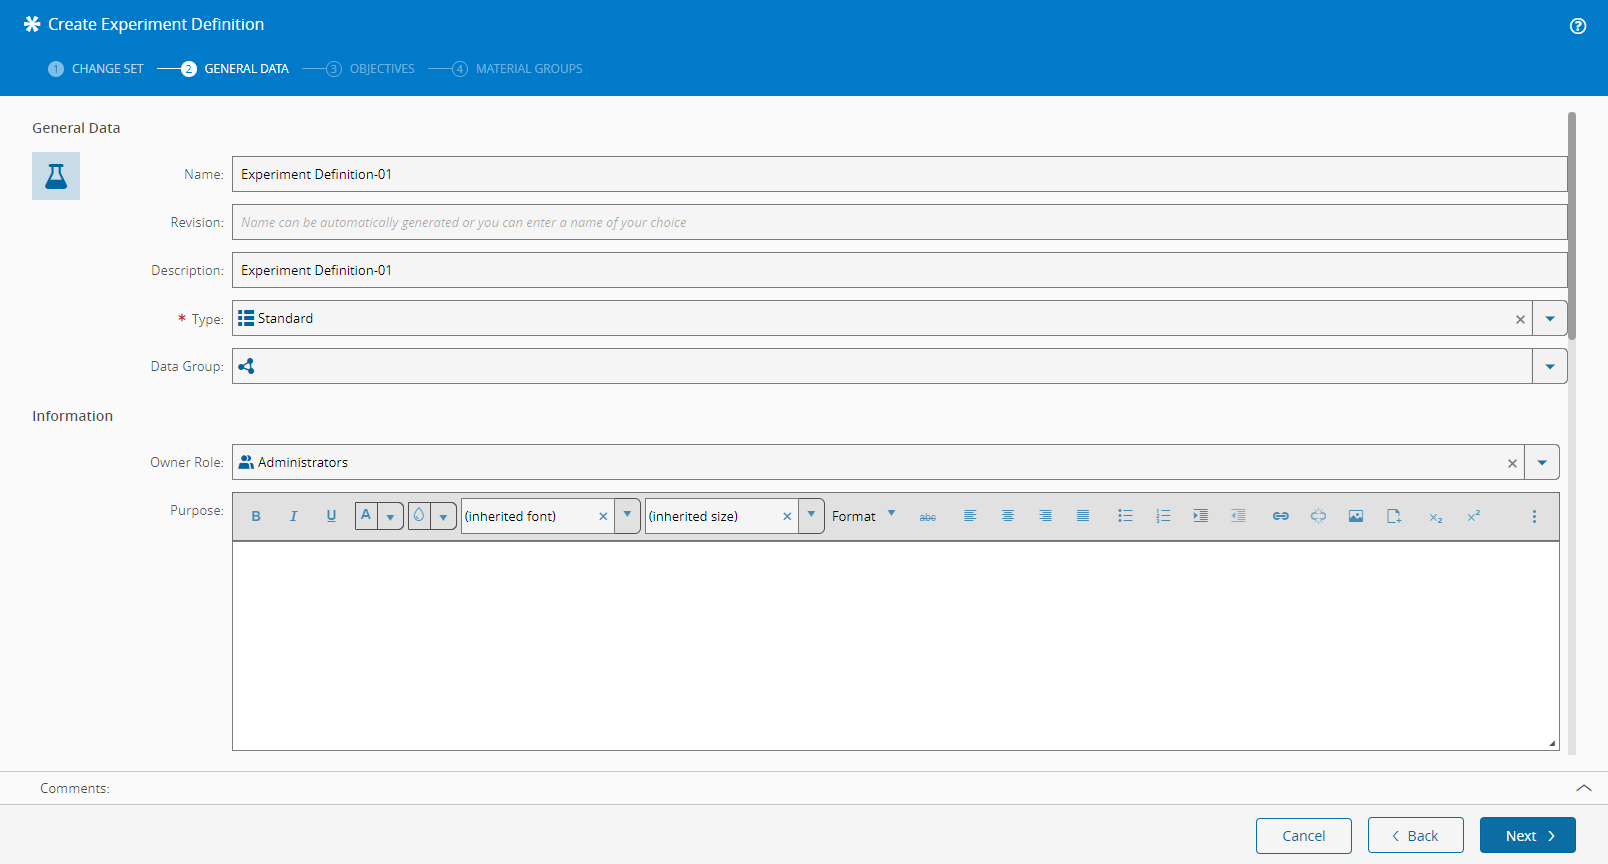Toggle italic formatting in Purpose editor

click(293, 516)
